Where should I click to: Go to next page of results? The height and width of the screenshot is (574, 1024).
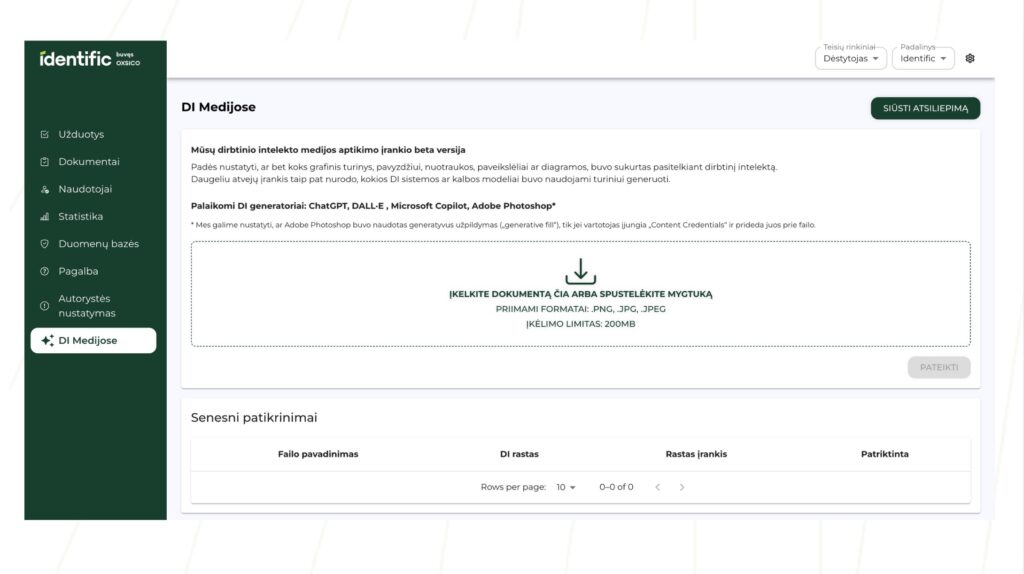682,487
